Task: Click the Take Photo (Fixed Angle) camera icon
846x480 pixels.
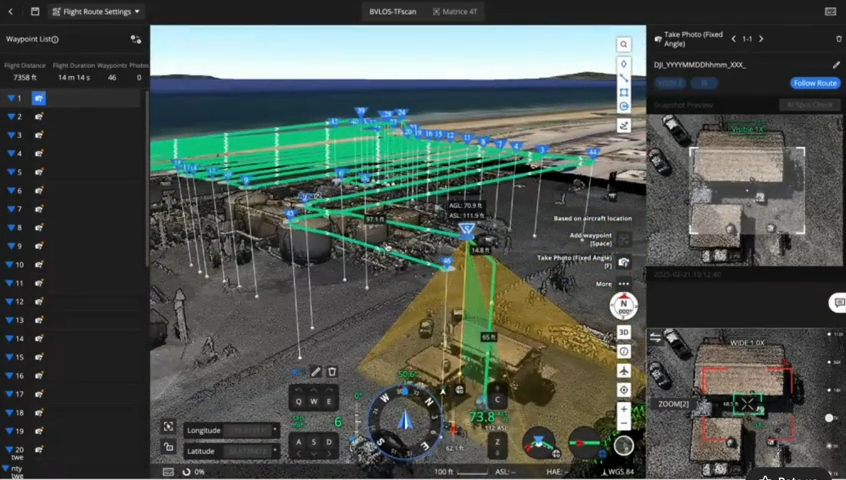Action: point(624,262)
